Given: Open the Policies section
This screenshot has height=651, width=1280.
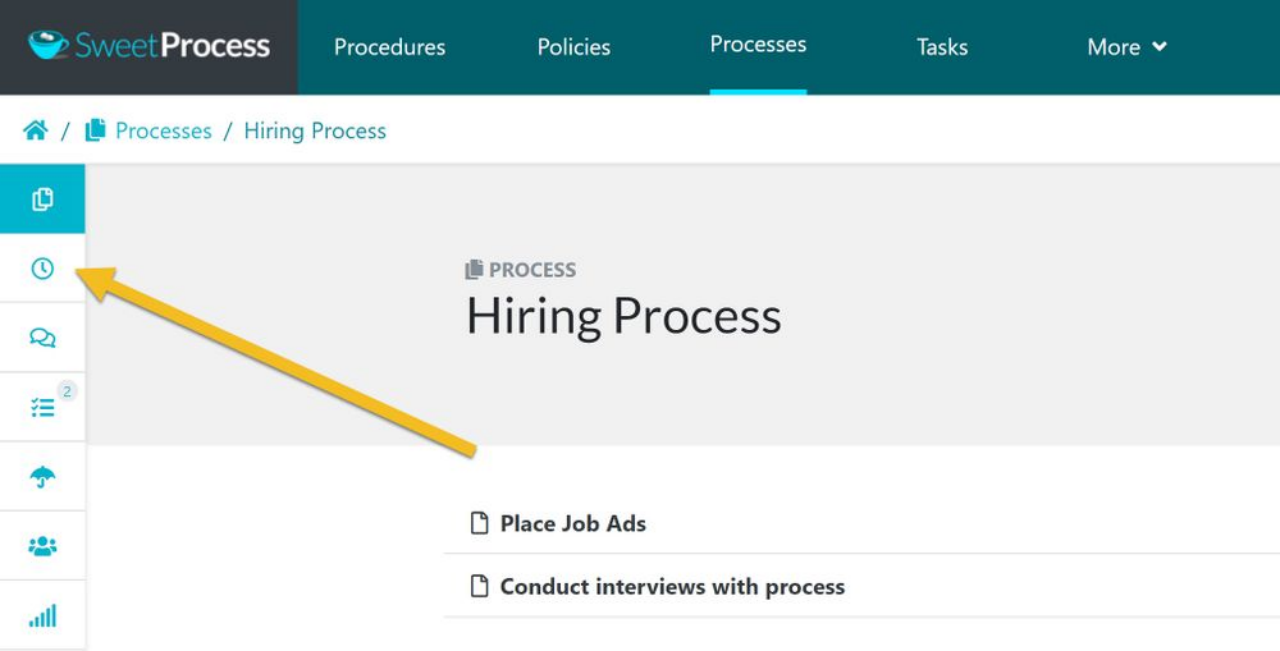Looking at the screenshot, I should (573, 47).
